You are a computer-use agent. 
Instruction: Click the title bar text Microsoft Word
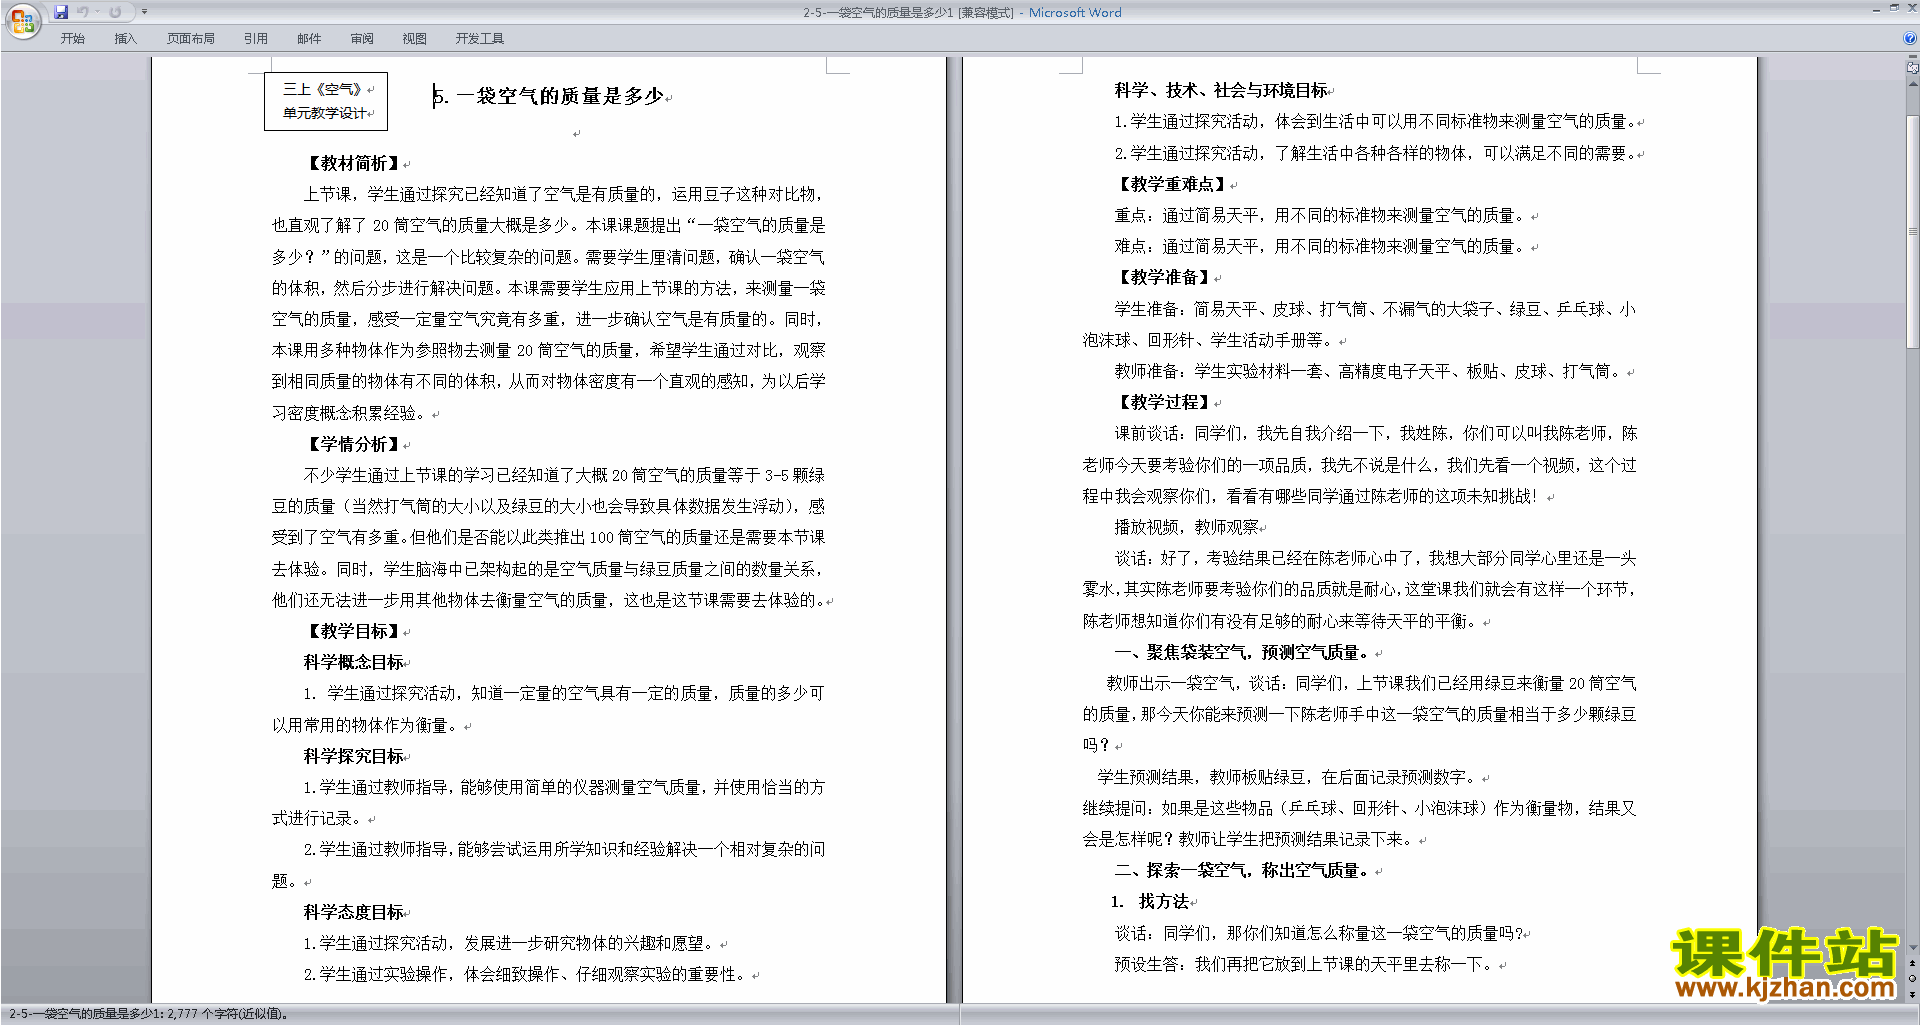coord(1075,13)
